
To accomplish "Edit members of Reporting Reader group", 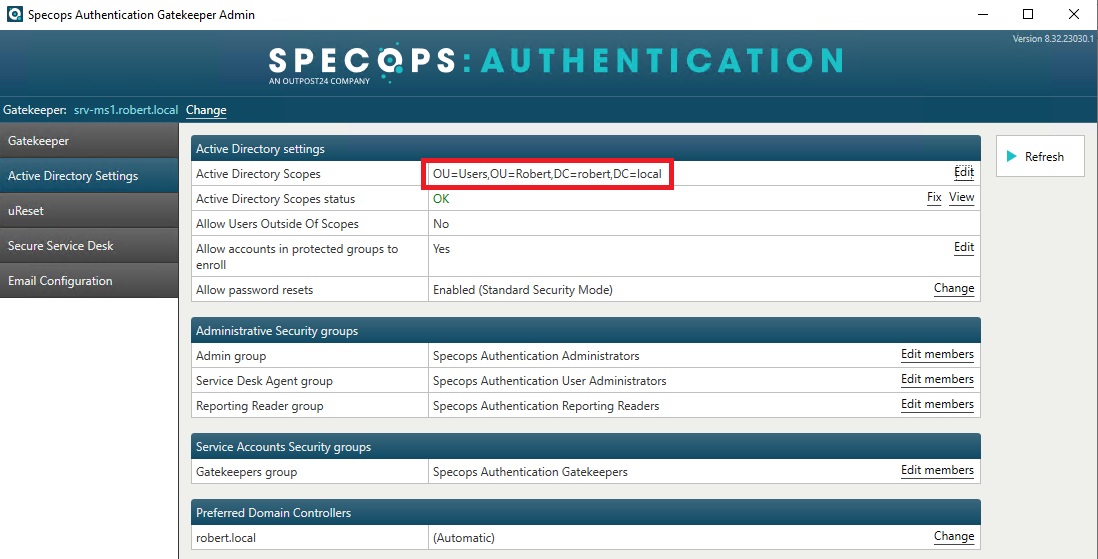I will [x=937, y=405].
